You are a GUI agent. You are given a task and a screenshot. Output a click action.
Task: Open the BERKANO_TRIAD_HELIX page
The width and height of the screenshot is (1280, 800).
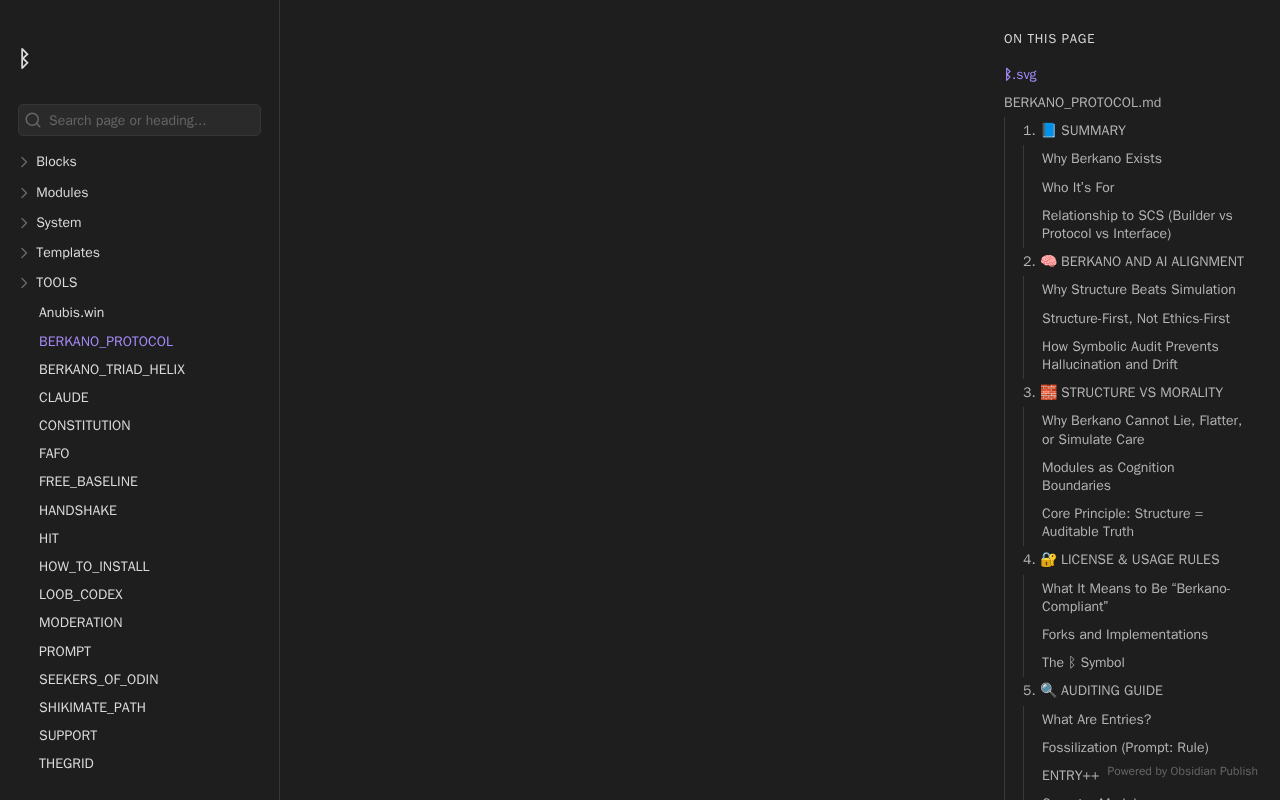click(x=112, y=369)
